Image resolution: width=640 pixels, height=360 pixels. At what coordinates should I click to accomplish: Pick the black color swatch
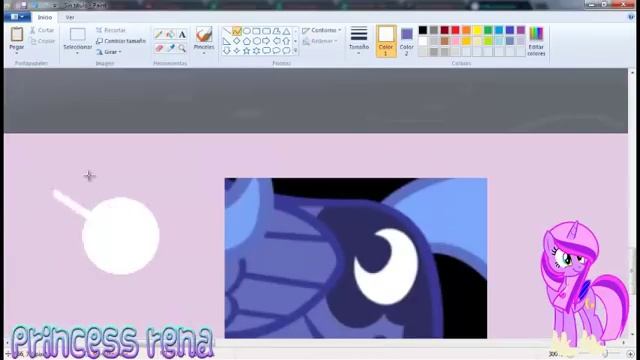pos(423,30)
